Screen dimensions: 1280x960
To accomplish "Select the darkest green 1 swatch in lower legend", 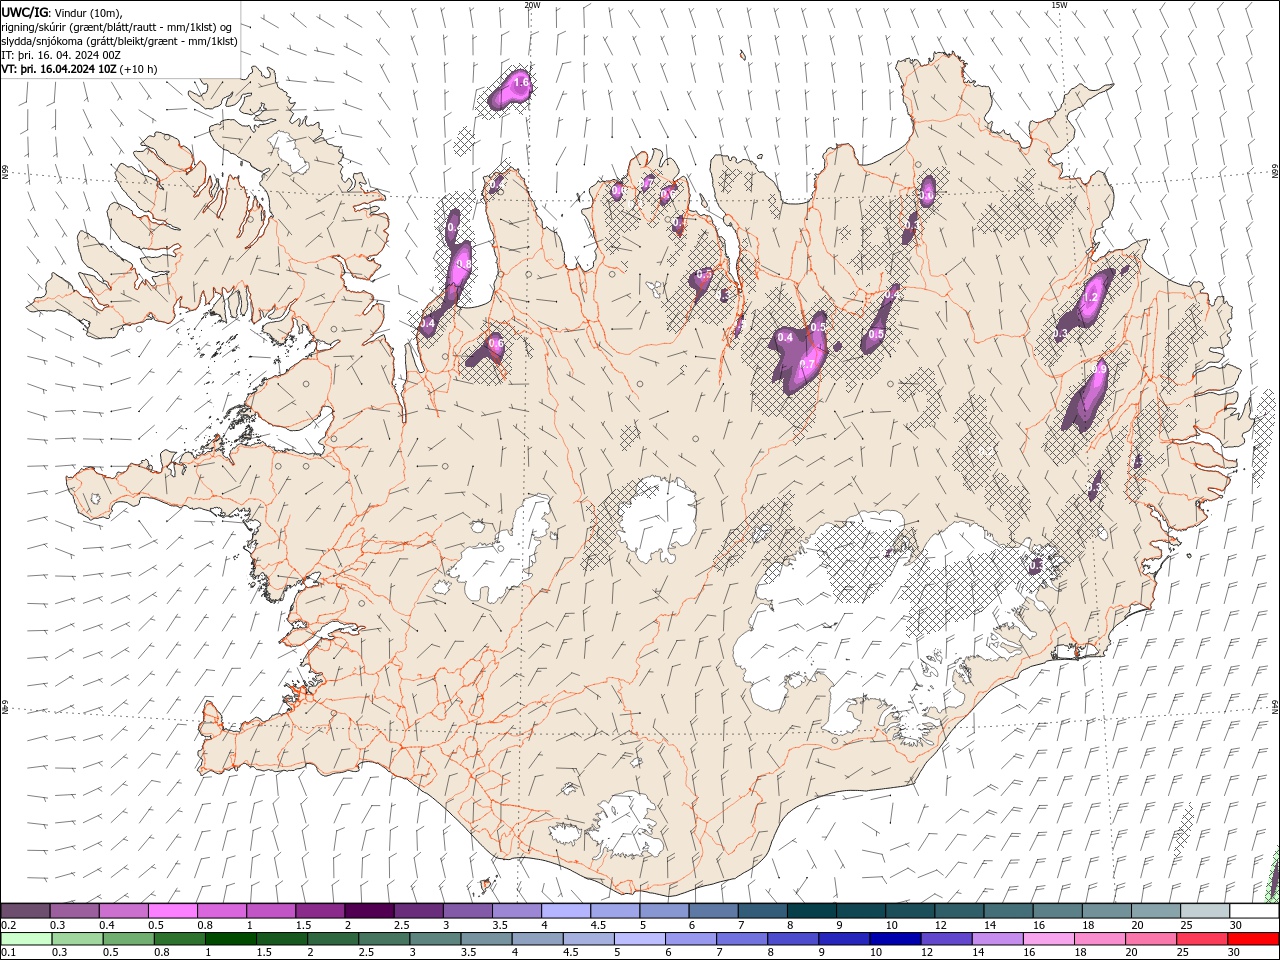I will 230,939.
